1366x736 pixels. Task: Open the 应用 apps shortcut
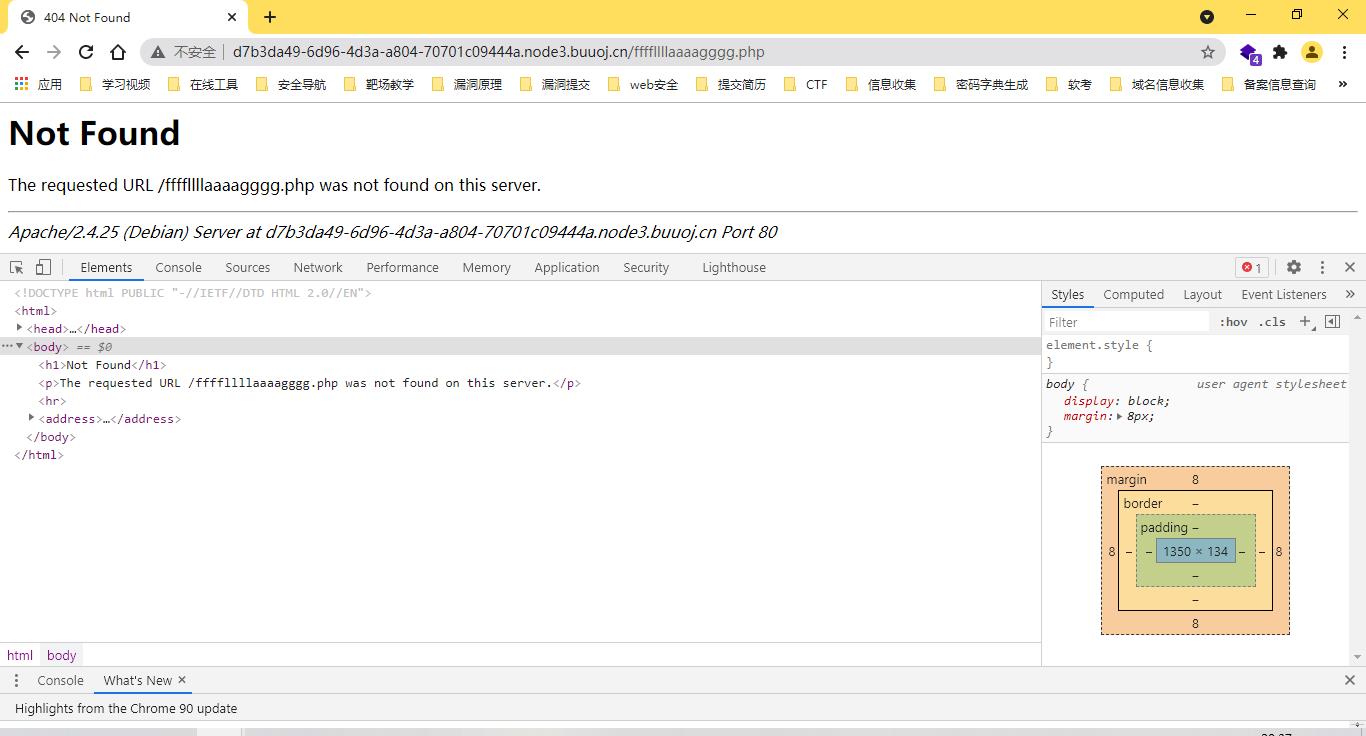38,84
